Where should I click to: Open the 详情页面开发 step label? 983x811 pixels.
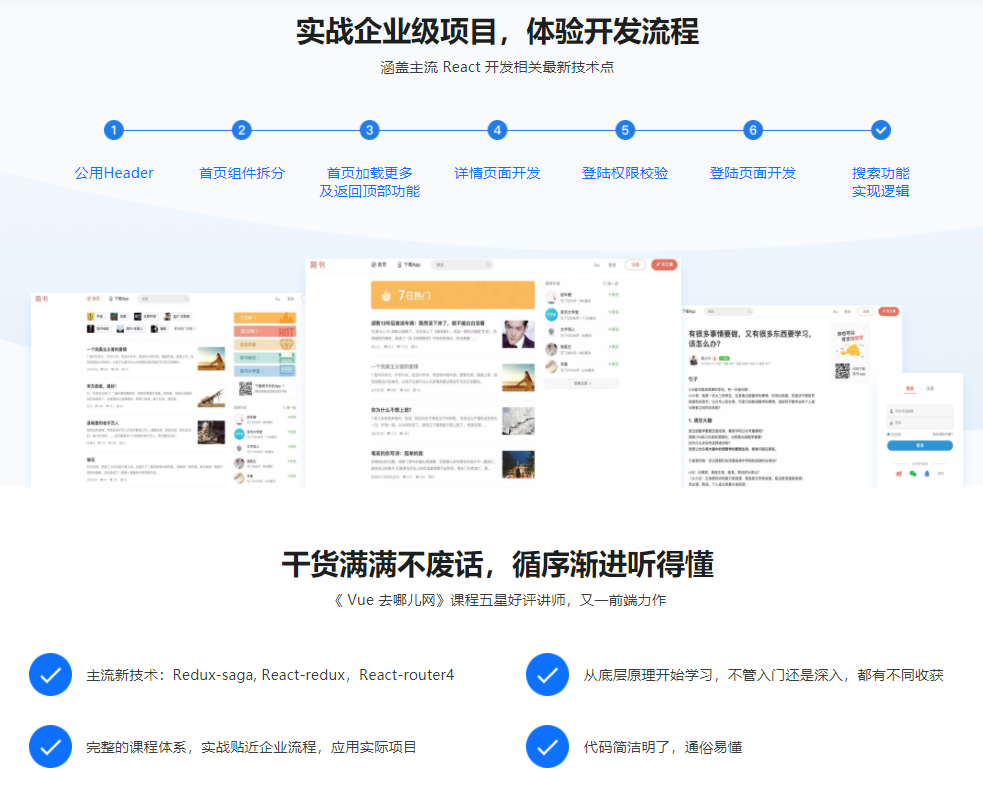[x=497, y=173]
